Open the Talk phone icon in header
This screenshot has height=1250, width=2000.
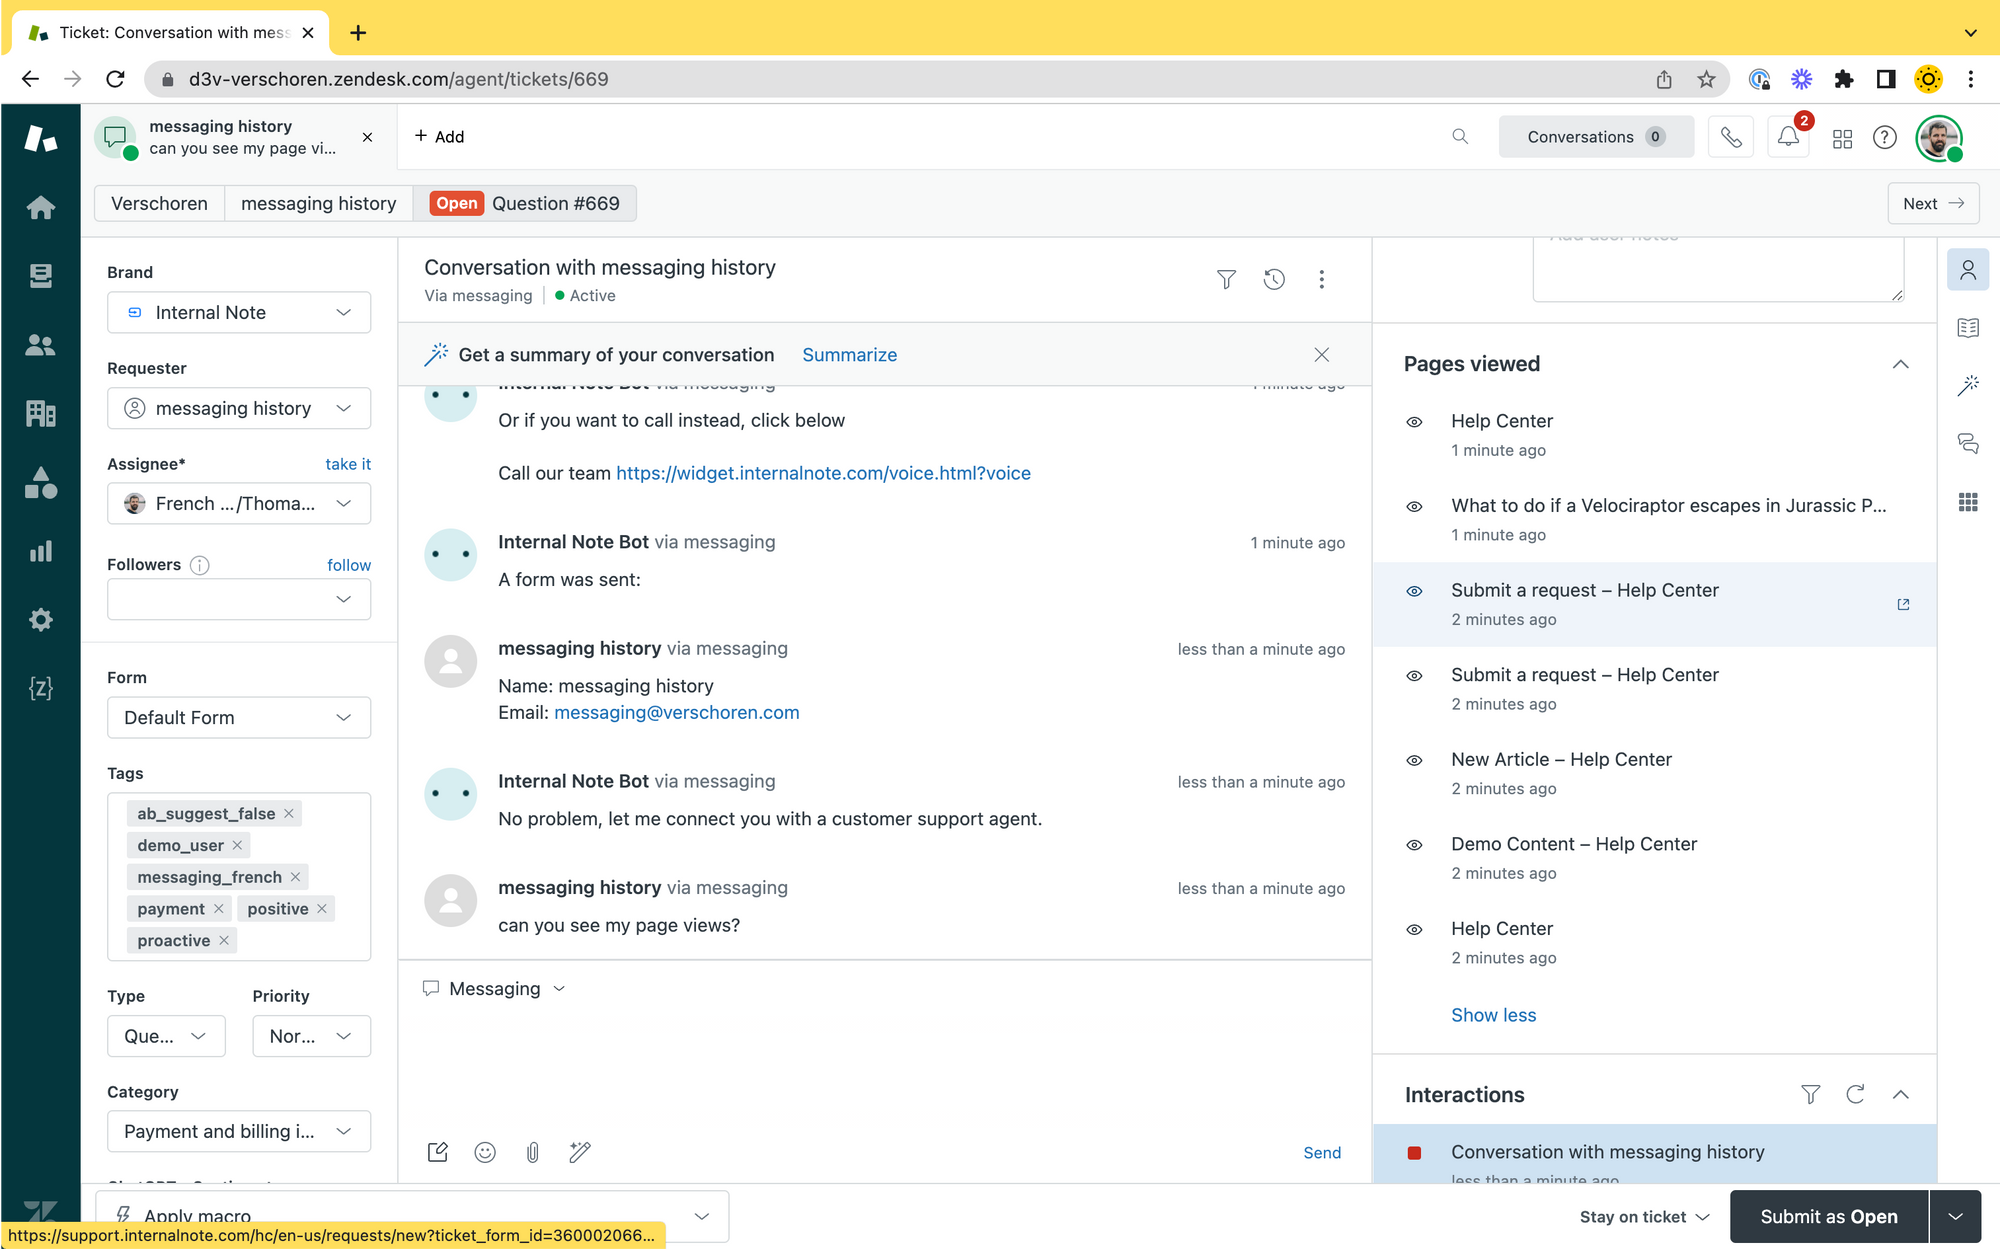point(1731,137)
